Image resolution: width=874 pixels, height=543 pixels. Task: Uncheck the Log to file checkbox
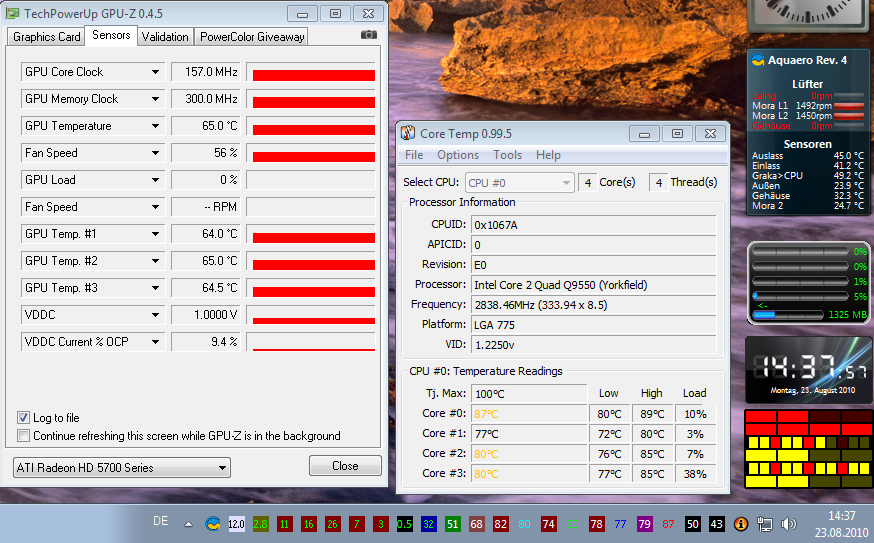[x=23, y=417]
